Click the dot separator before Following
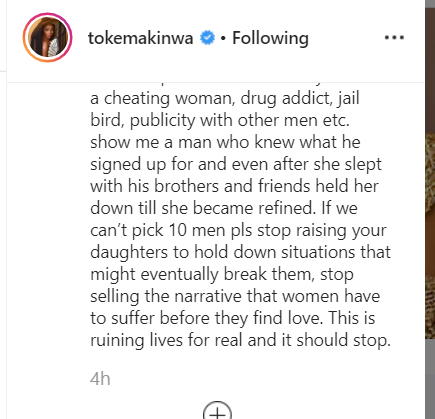The image size is (435, 419). 223,38
